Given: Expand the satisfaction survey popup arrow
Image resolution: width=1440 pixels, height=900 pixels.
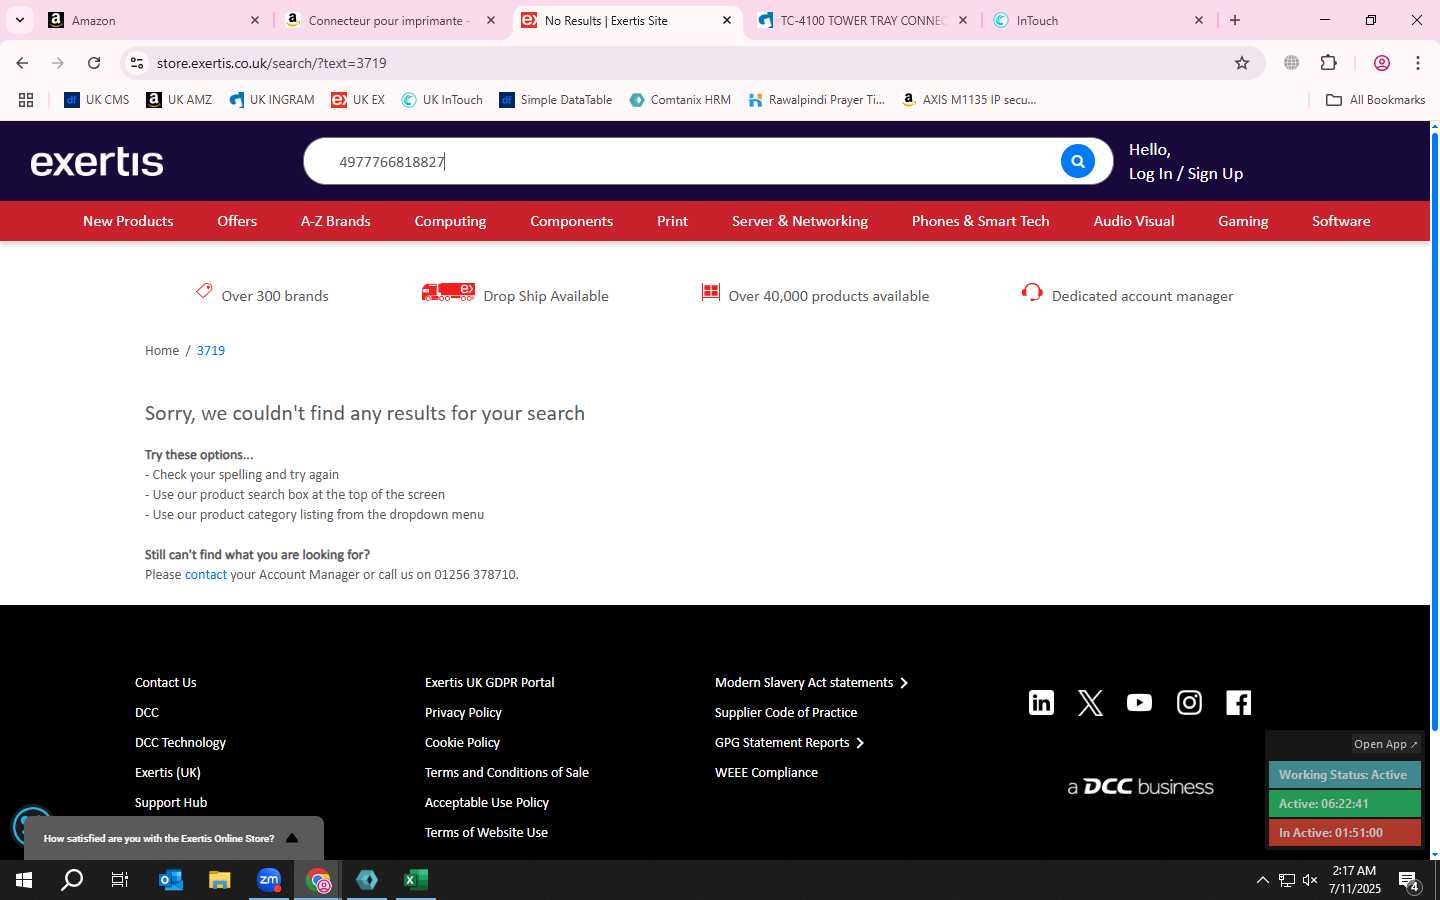Looking at the screenshot, I should 292,838.
